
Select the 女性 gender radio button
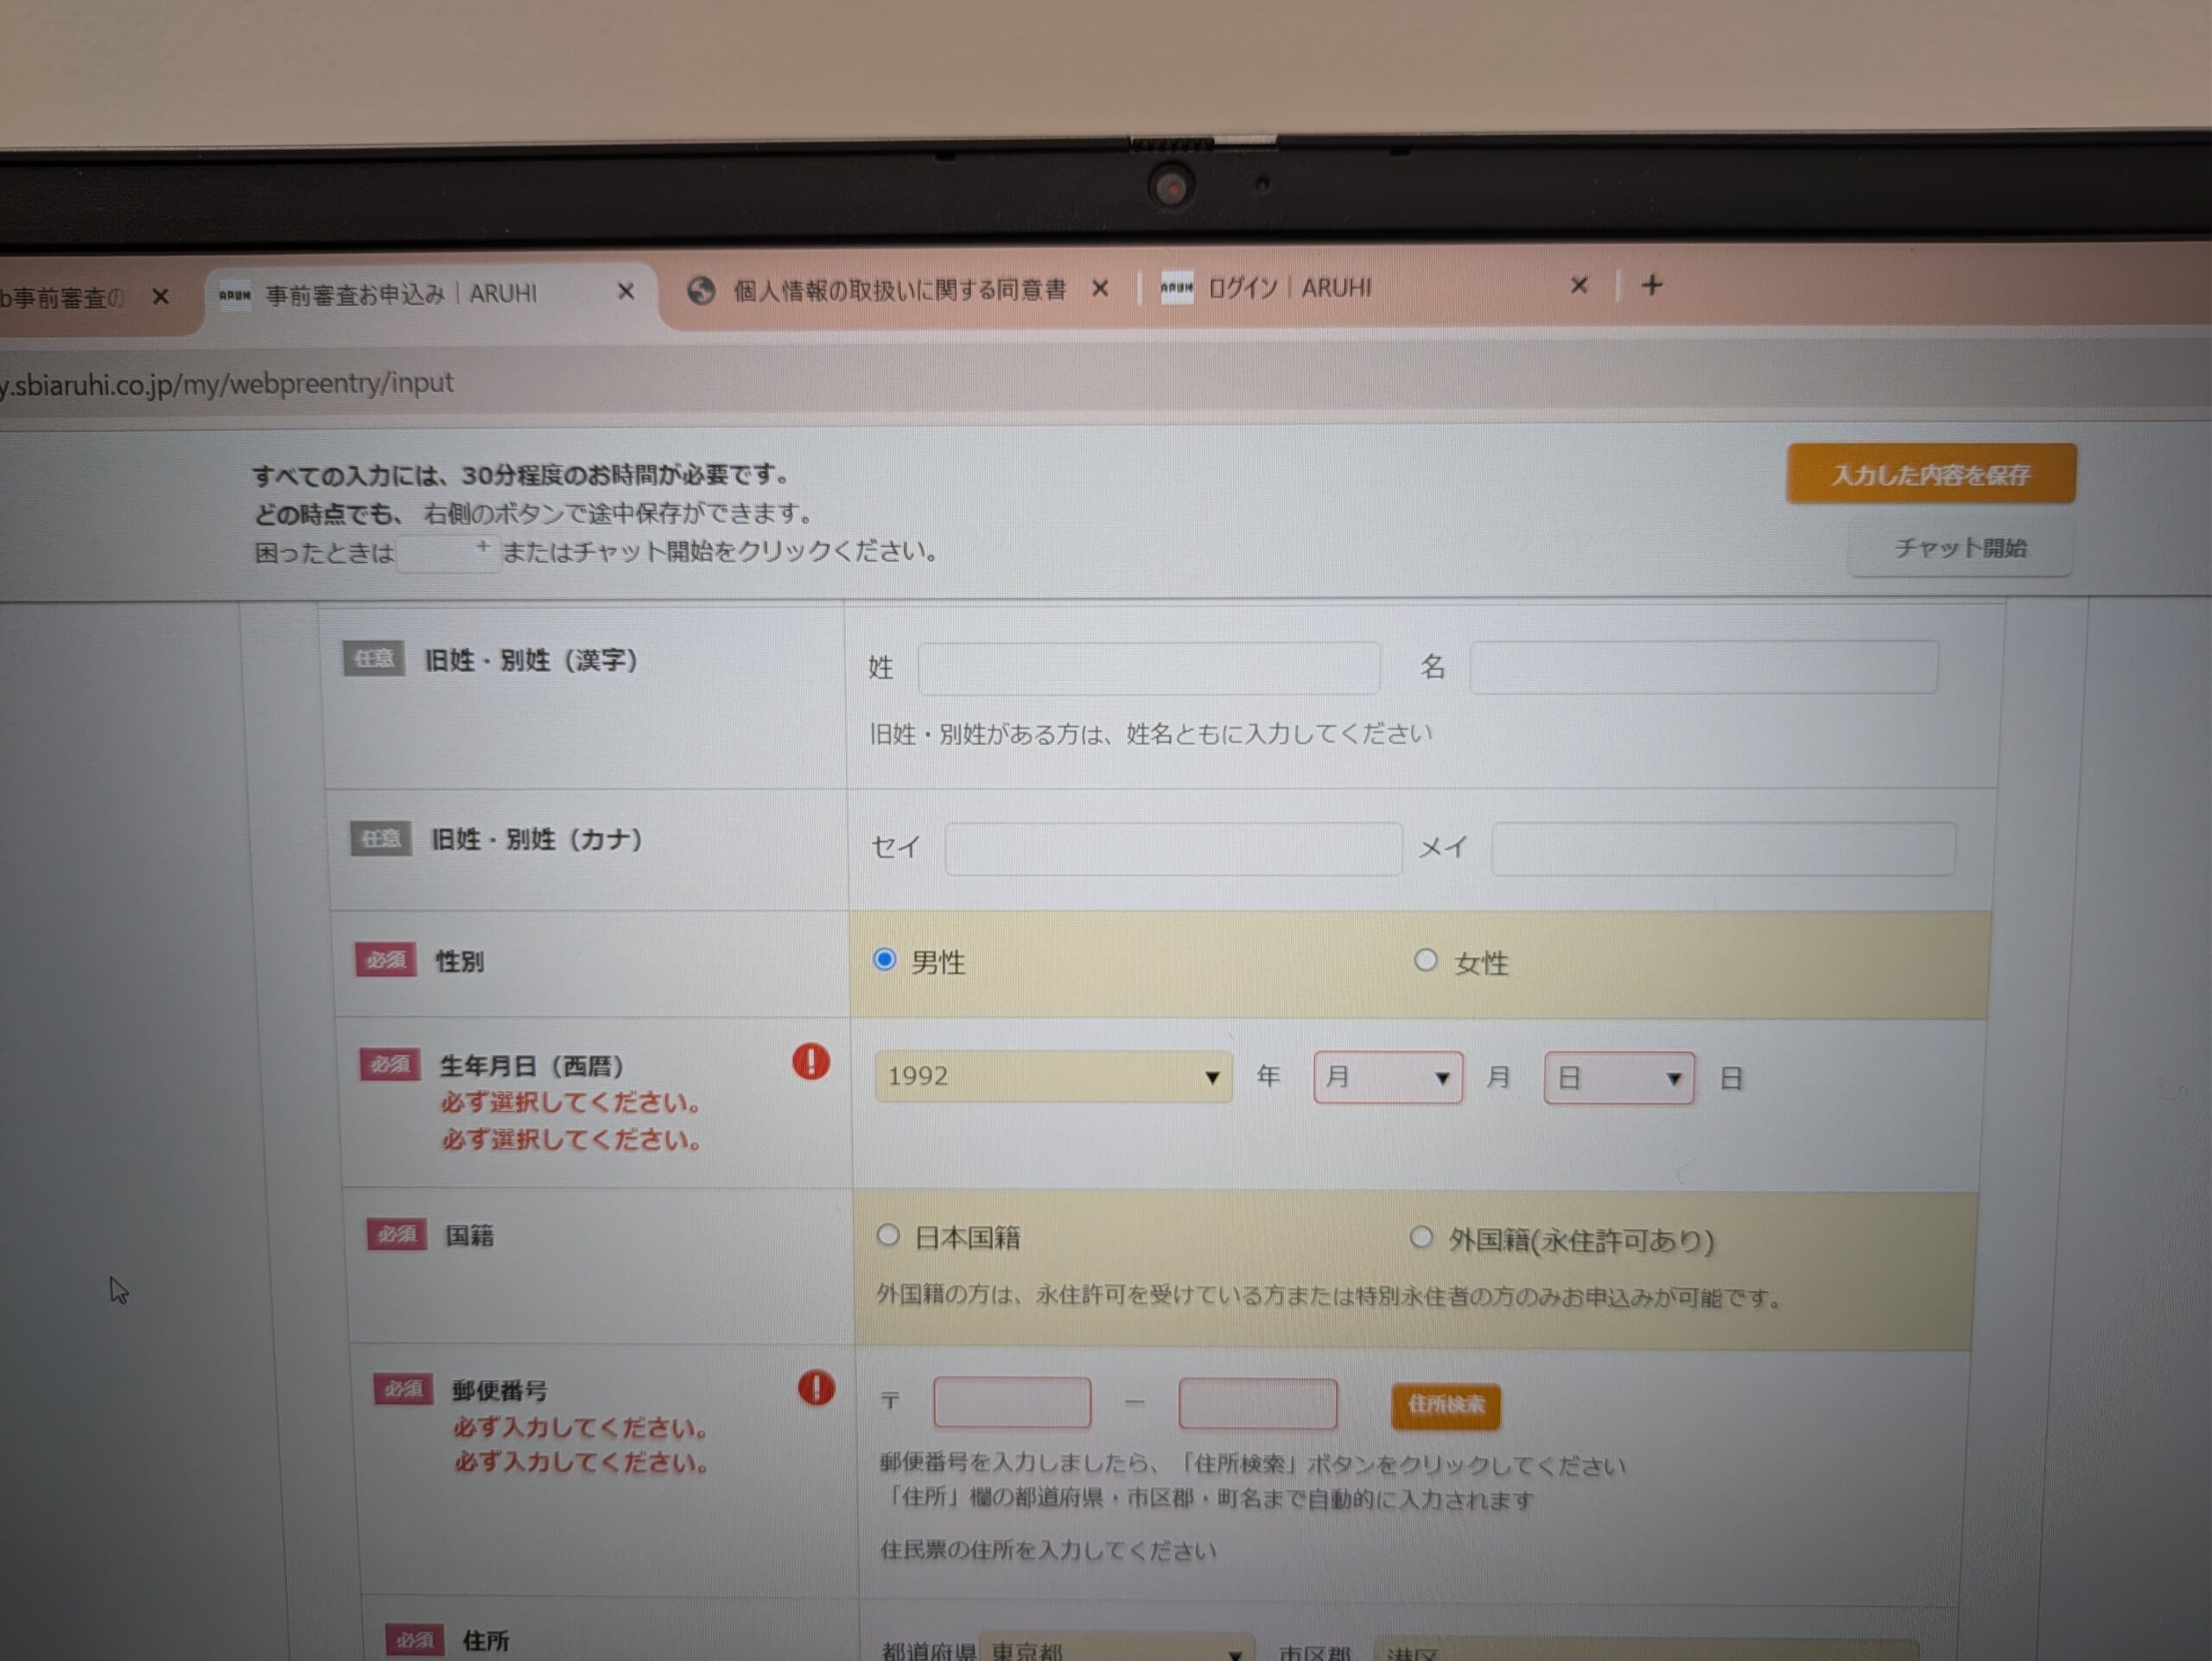(1425, 959)
